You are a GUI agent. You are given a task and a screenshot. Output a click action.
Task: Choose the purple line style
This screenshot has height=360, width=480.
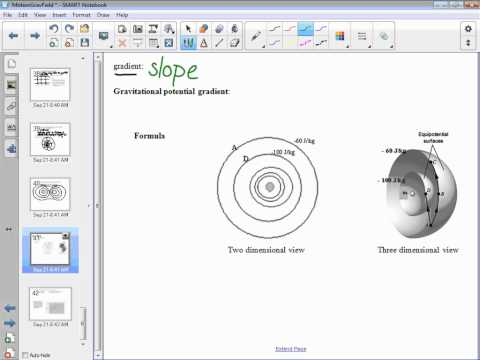click(x=321, y=29)
